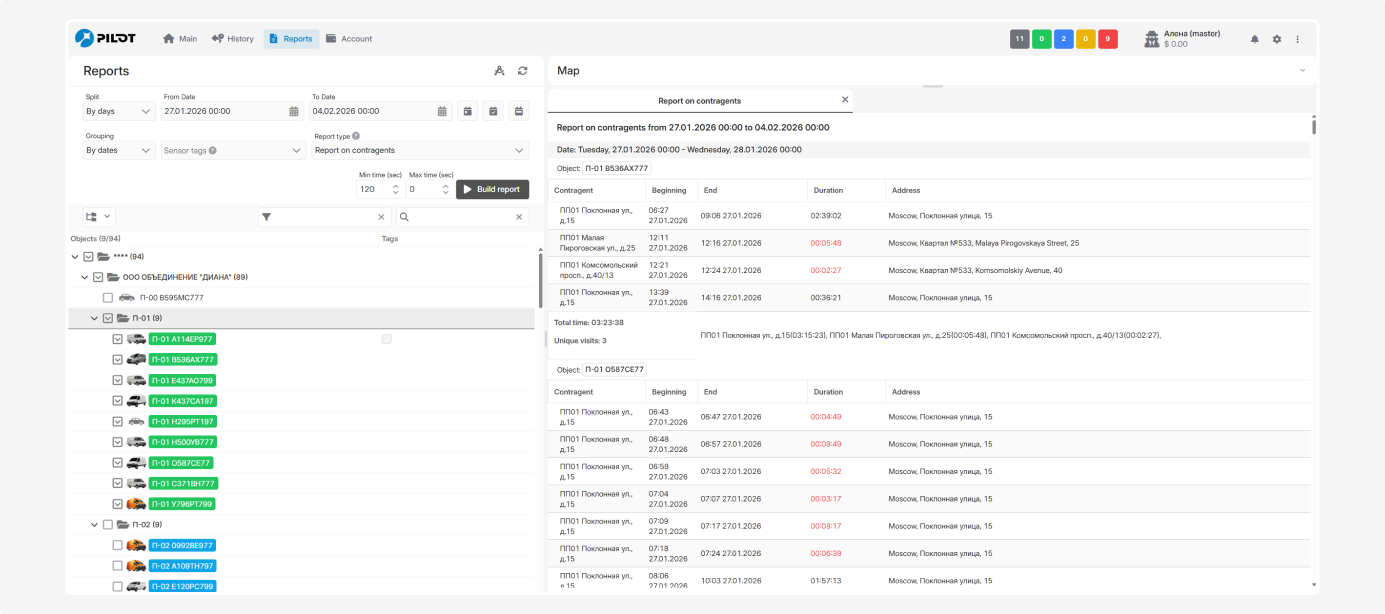
Task: Check the П-00 B595MC777 vehicle checkbox
Action: click(x=108, y=298)
